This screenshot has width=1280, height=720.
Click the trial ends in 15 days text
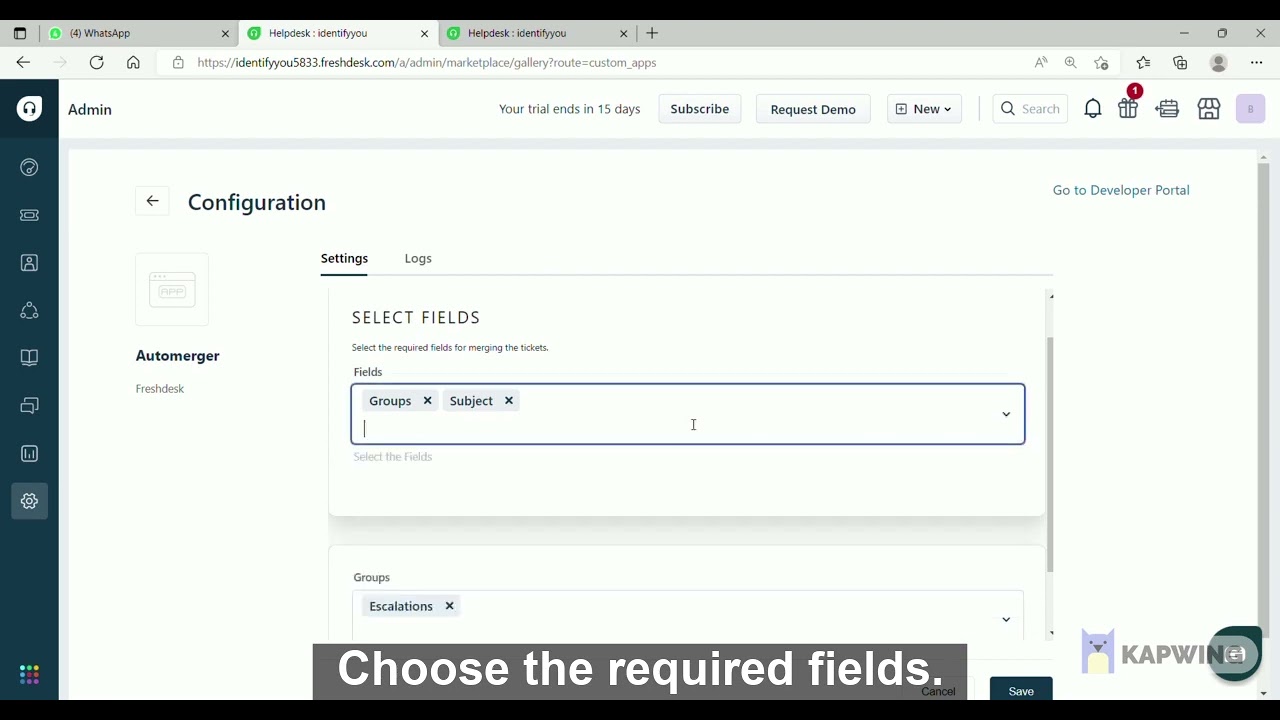569,109
